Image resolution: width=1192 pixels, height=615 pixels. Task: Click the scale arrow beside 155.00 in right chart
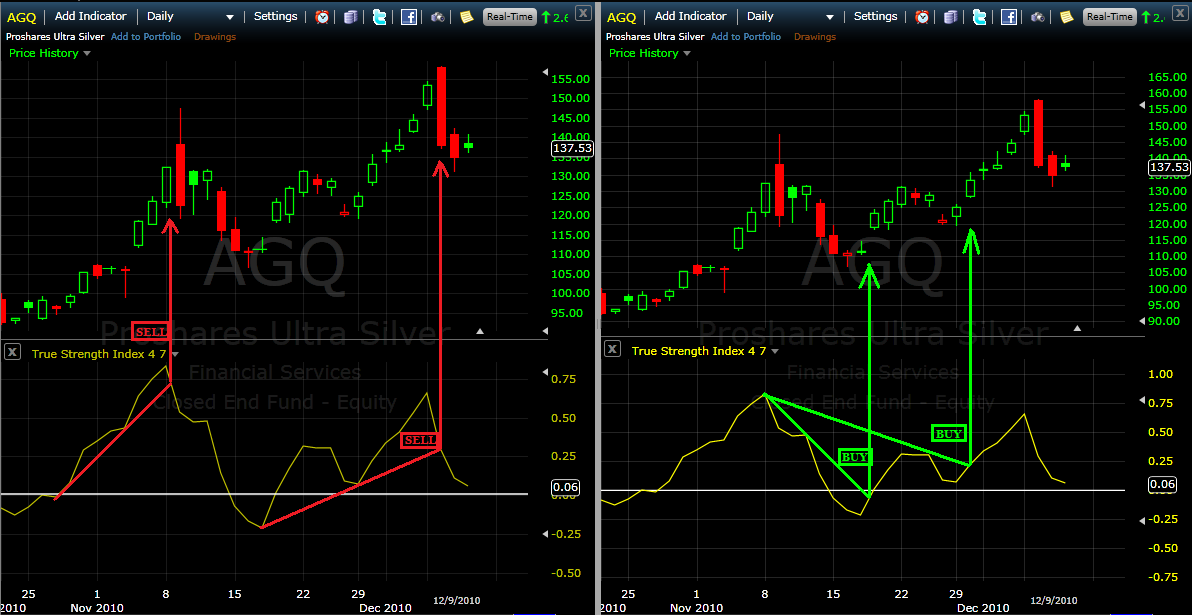pos(1140,106)
